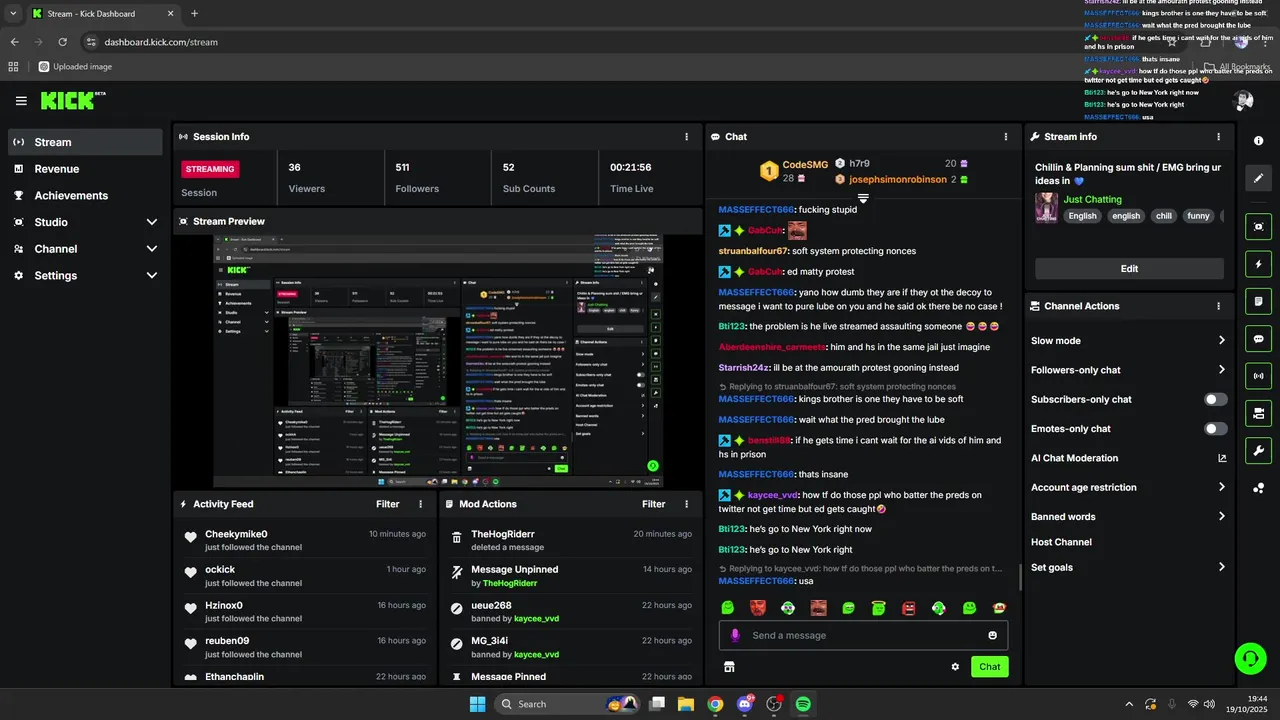Toggle Subscribers-only chat switch
1280x720 pixels.
[1215, 399]
